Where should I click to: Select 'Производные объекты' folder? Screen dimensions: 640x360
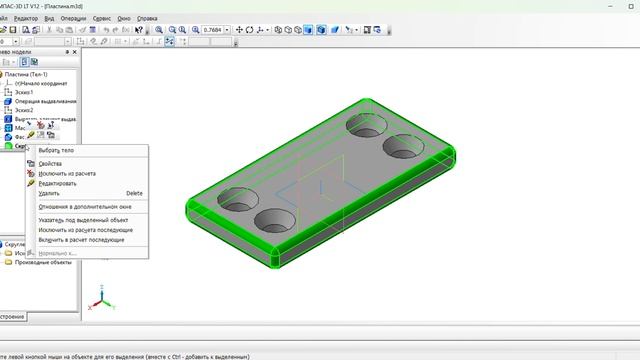coord(43,262)
